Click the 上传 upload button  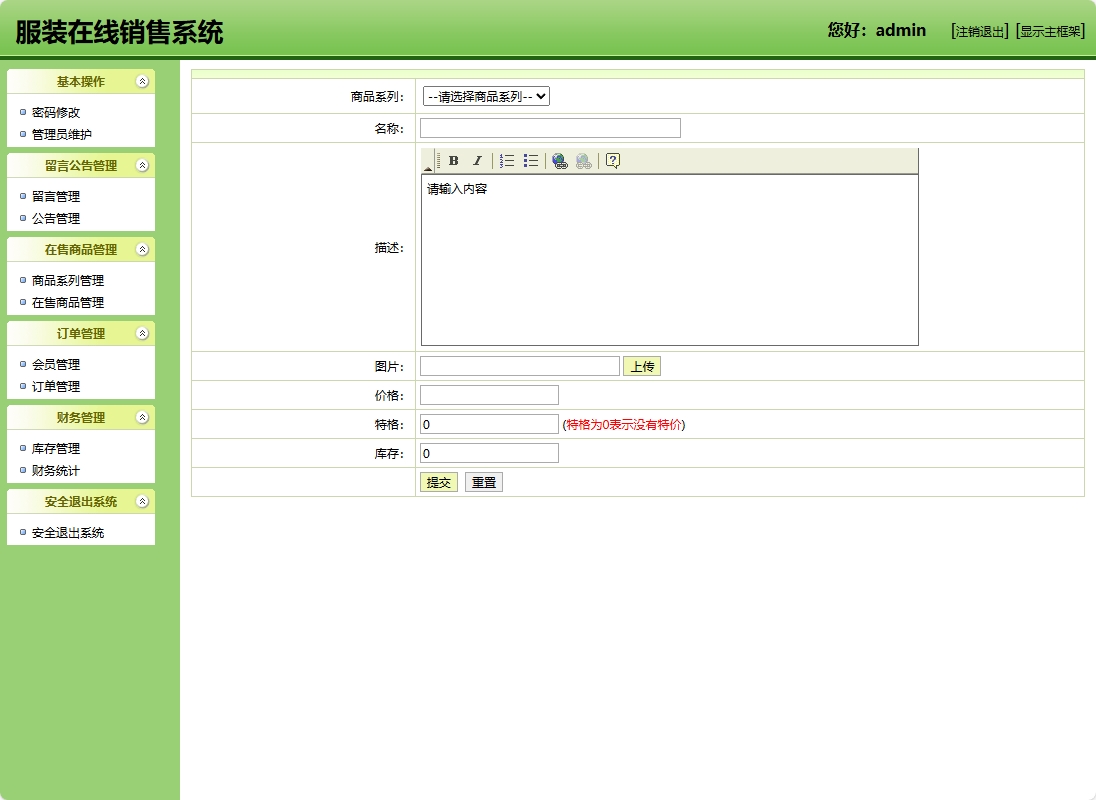point(642,366)
